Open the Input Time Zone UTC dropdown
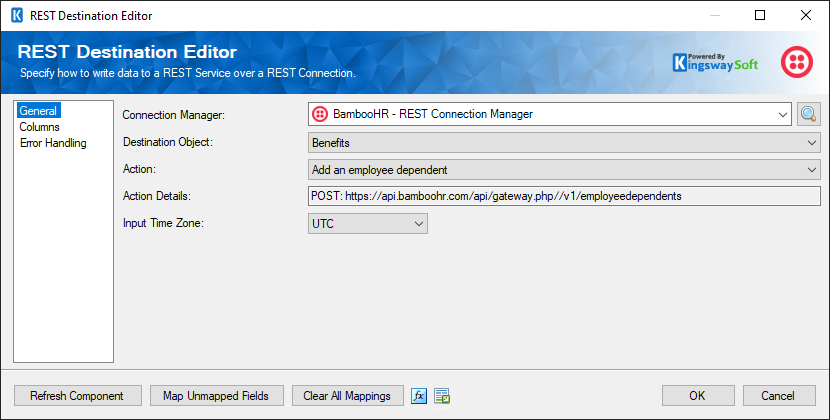This screenshot has height=420, width=830. coord(368,224)
